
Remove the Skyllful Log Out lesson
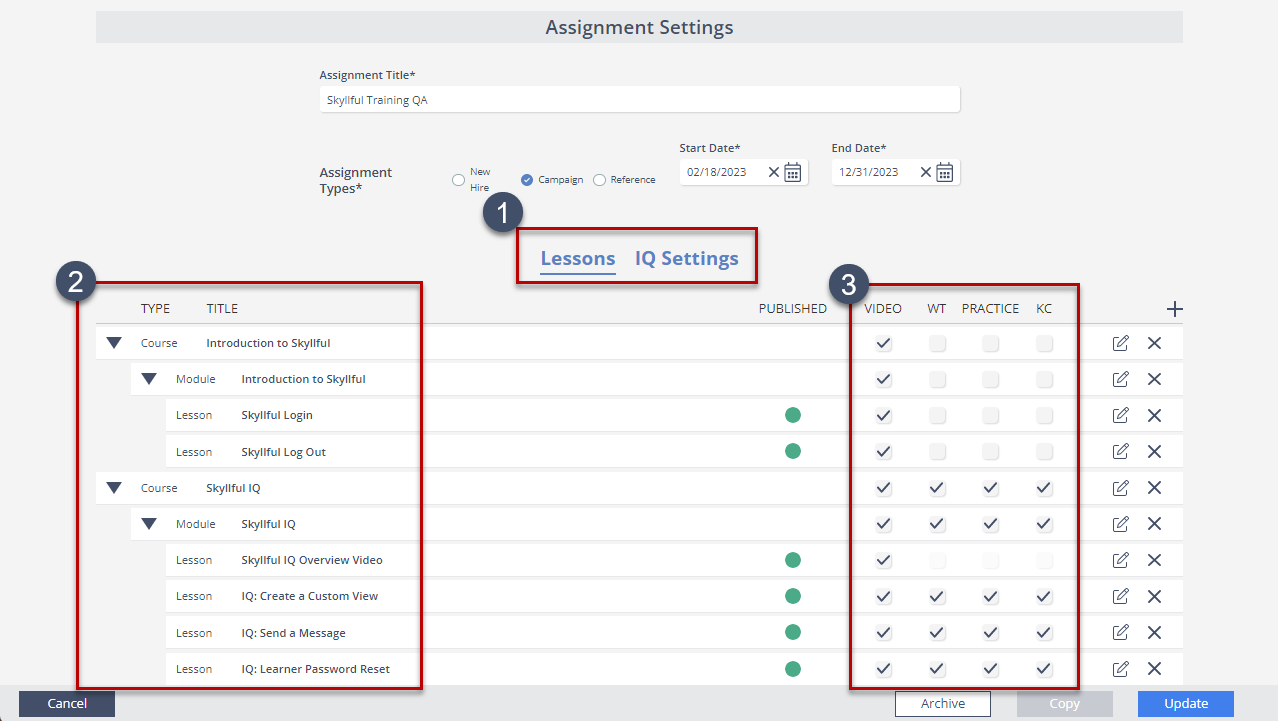pyautogui.click(x=1154, y=451)
